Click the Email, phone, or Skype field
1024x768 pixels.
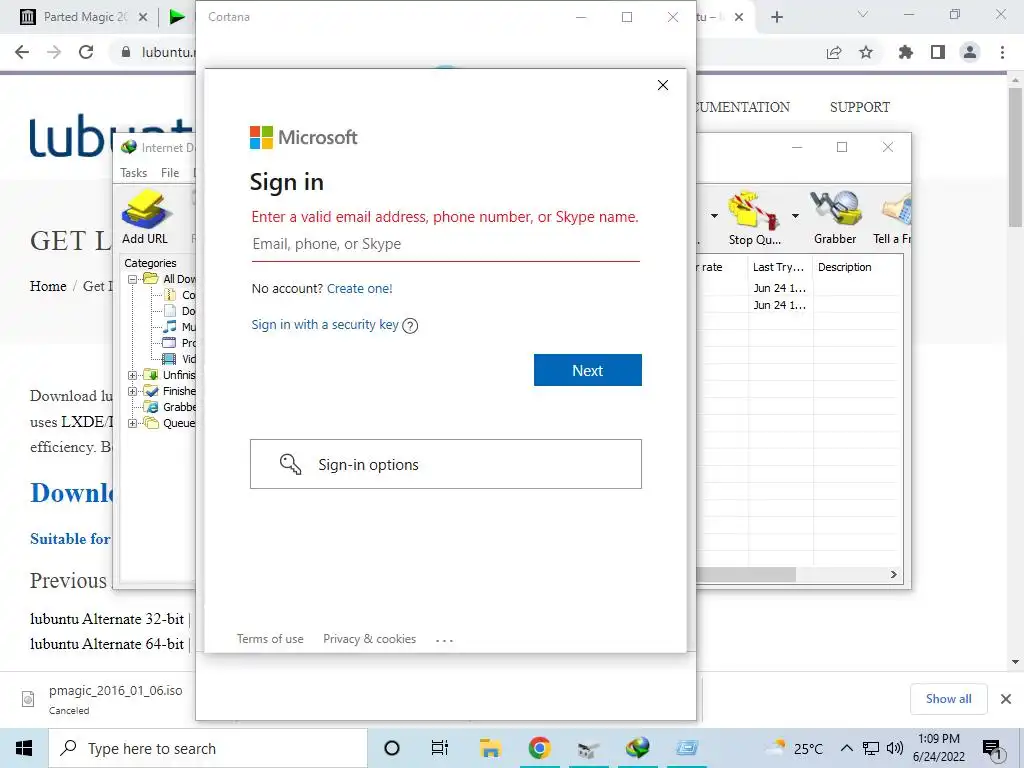(x=445, y=244)
